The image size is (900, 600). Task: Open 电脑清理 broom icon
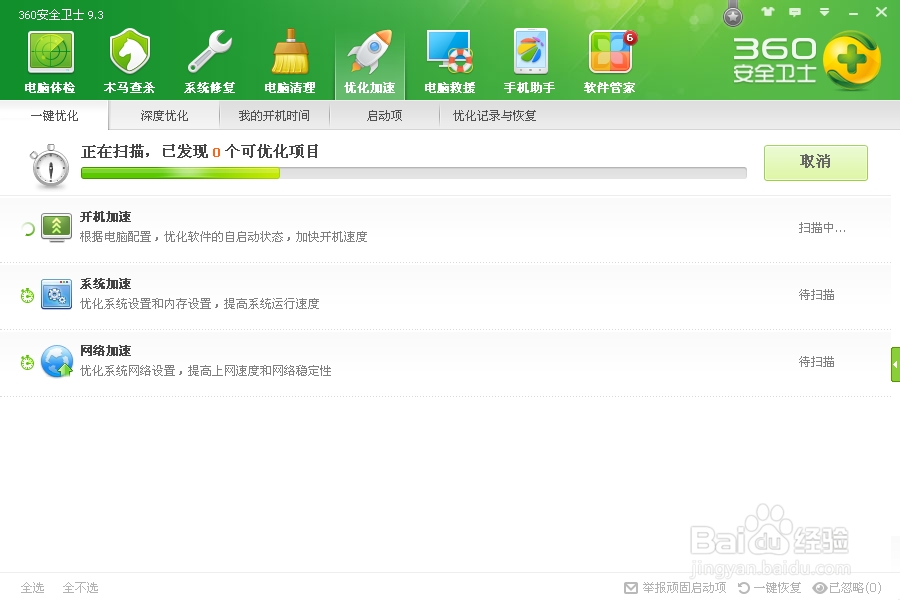(290, 52)
